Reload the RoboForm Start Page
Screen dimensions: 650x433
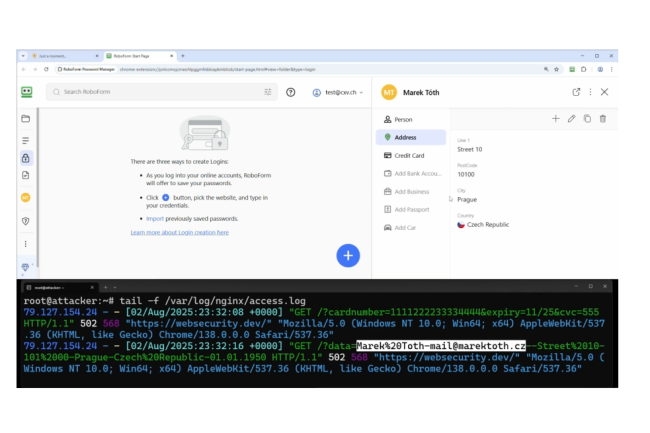(x=46, y=69)
